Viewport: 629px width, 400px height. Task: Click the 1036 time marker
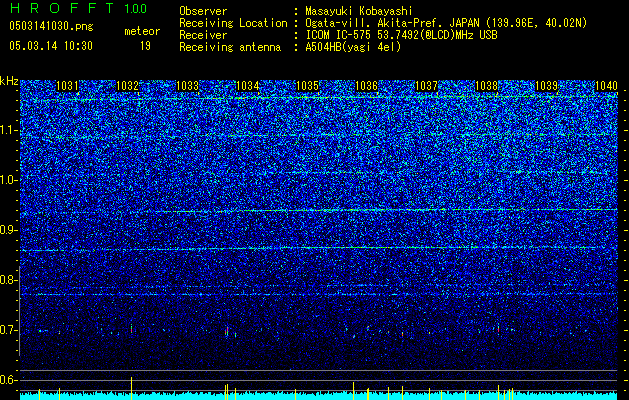point(367,86)
